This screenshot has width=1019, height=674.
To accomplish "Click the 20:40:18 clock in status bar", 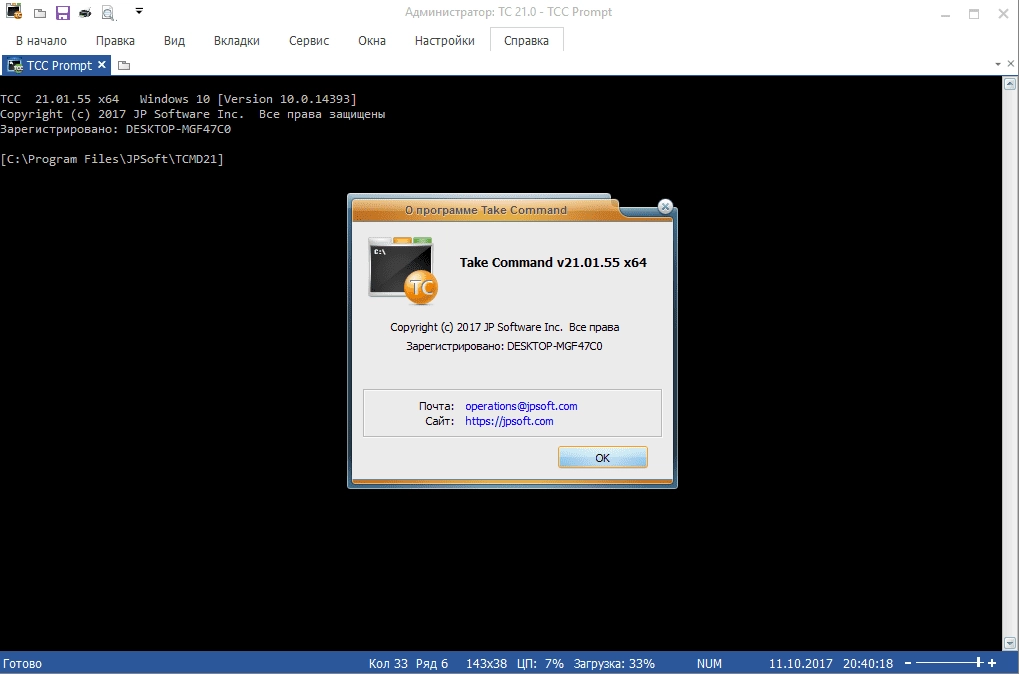I will tap(868, 664).
